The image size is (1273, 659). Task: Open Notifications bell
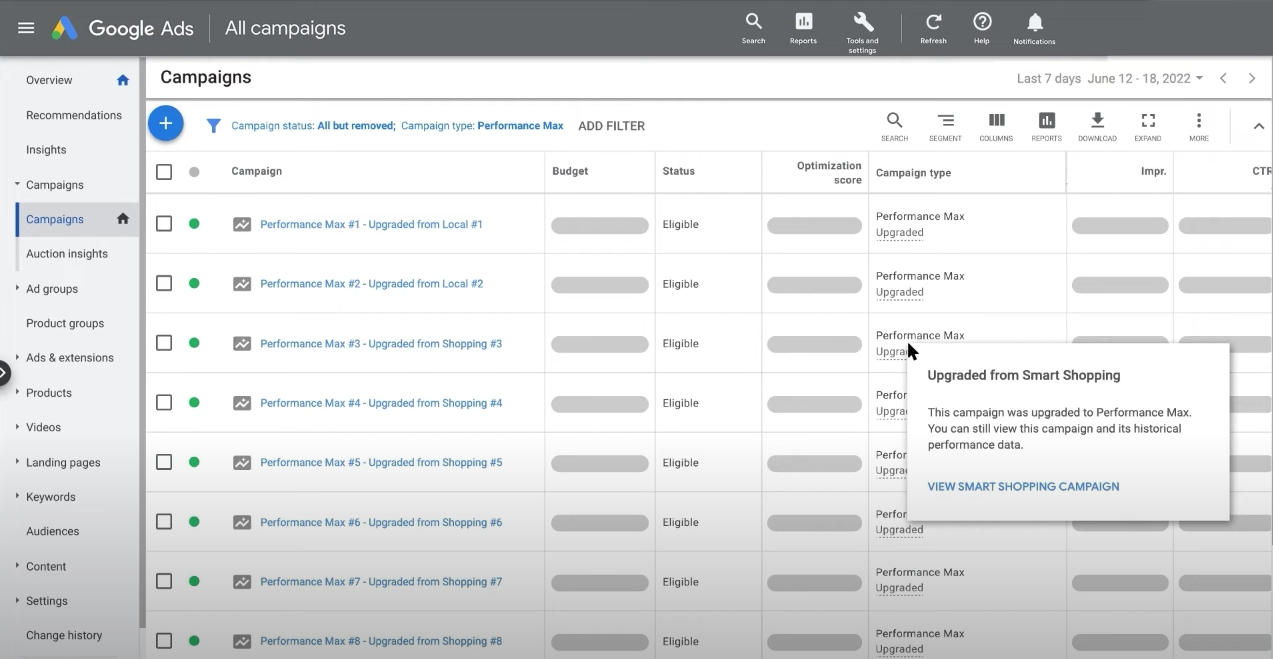coord(1034,28)
